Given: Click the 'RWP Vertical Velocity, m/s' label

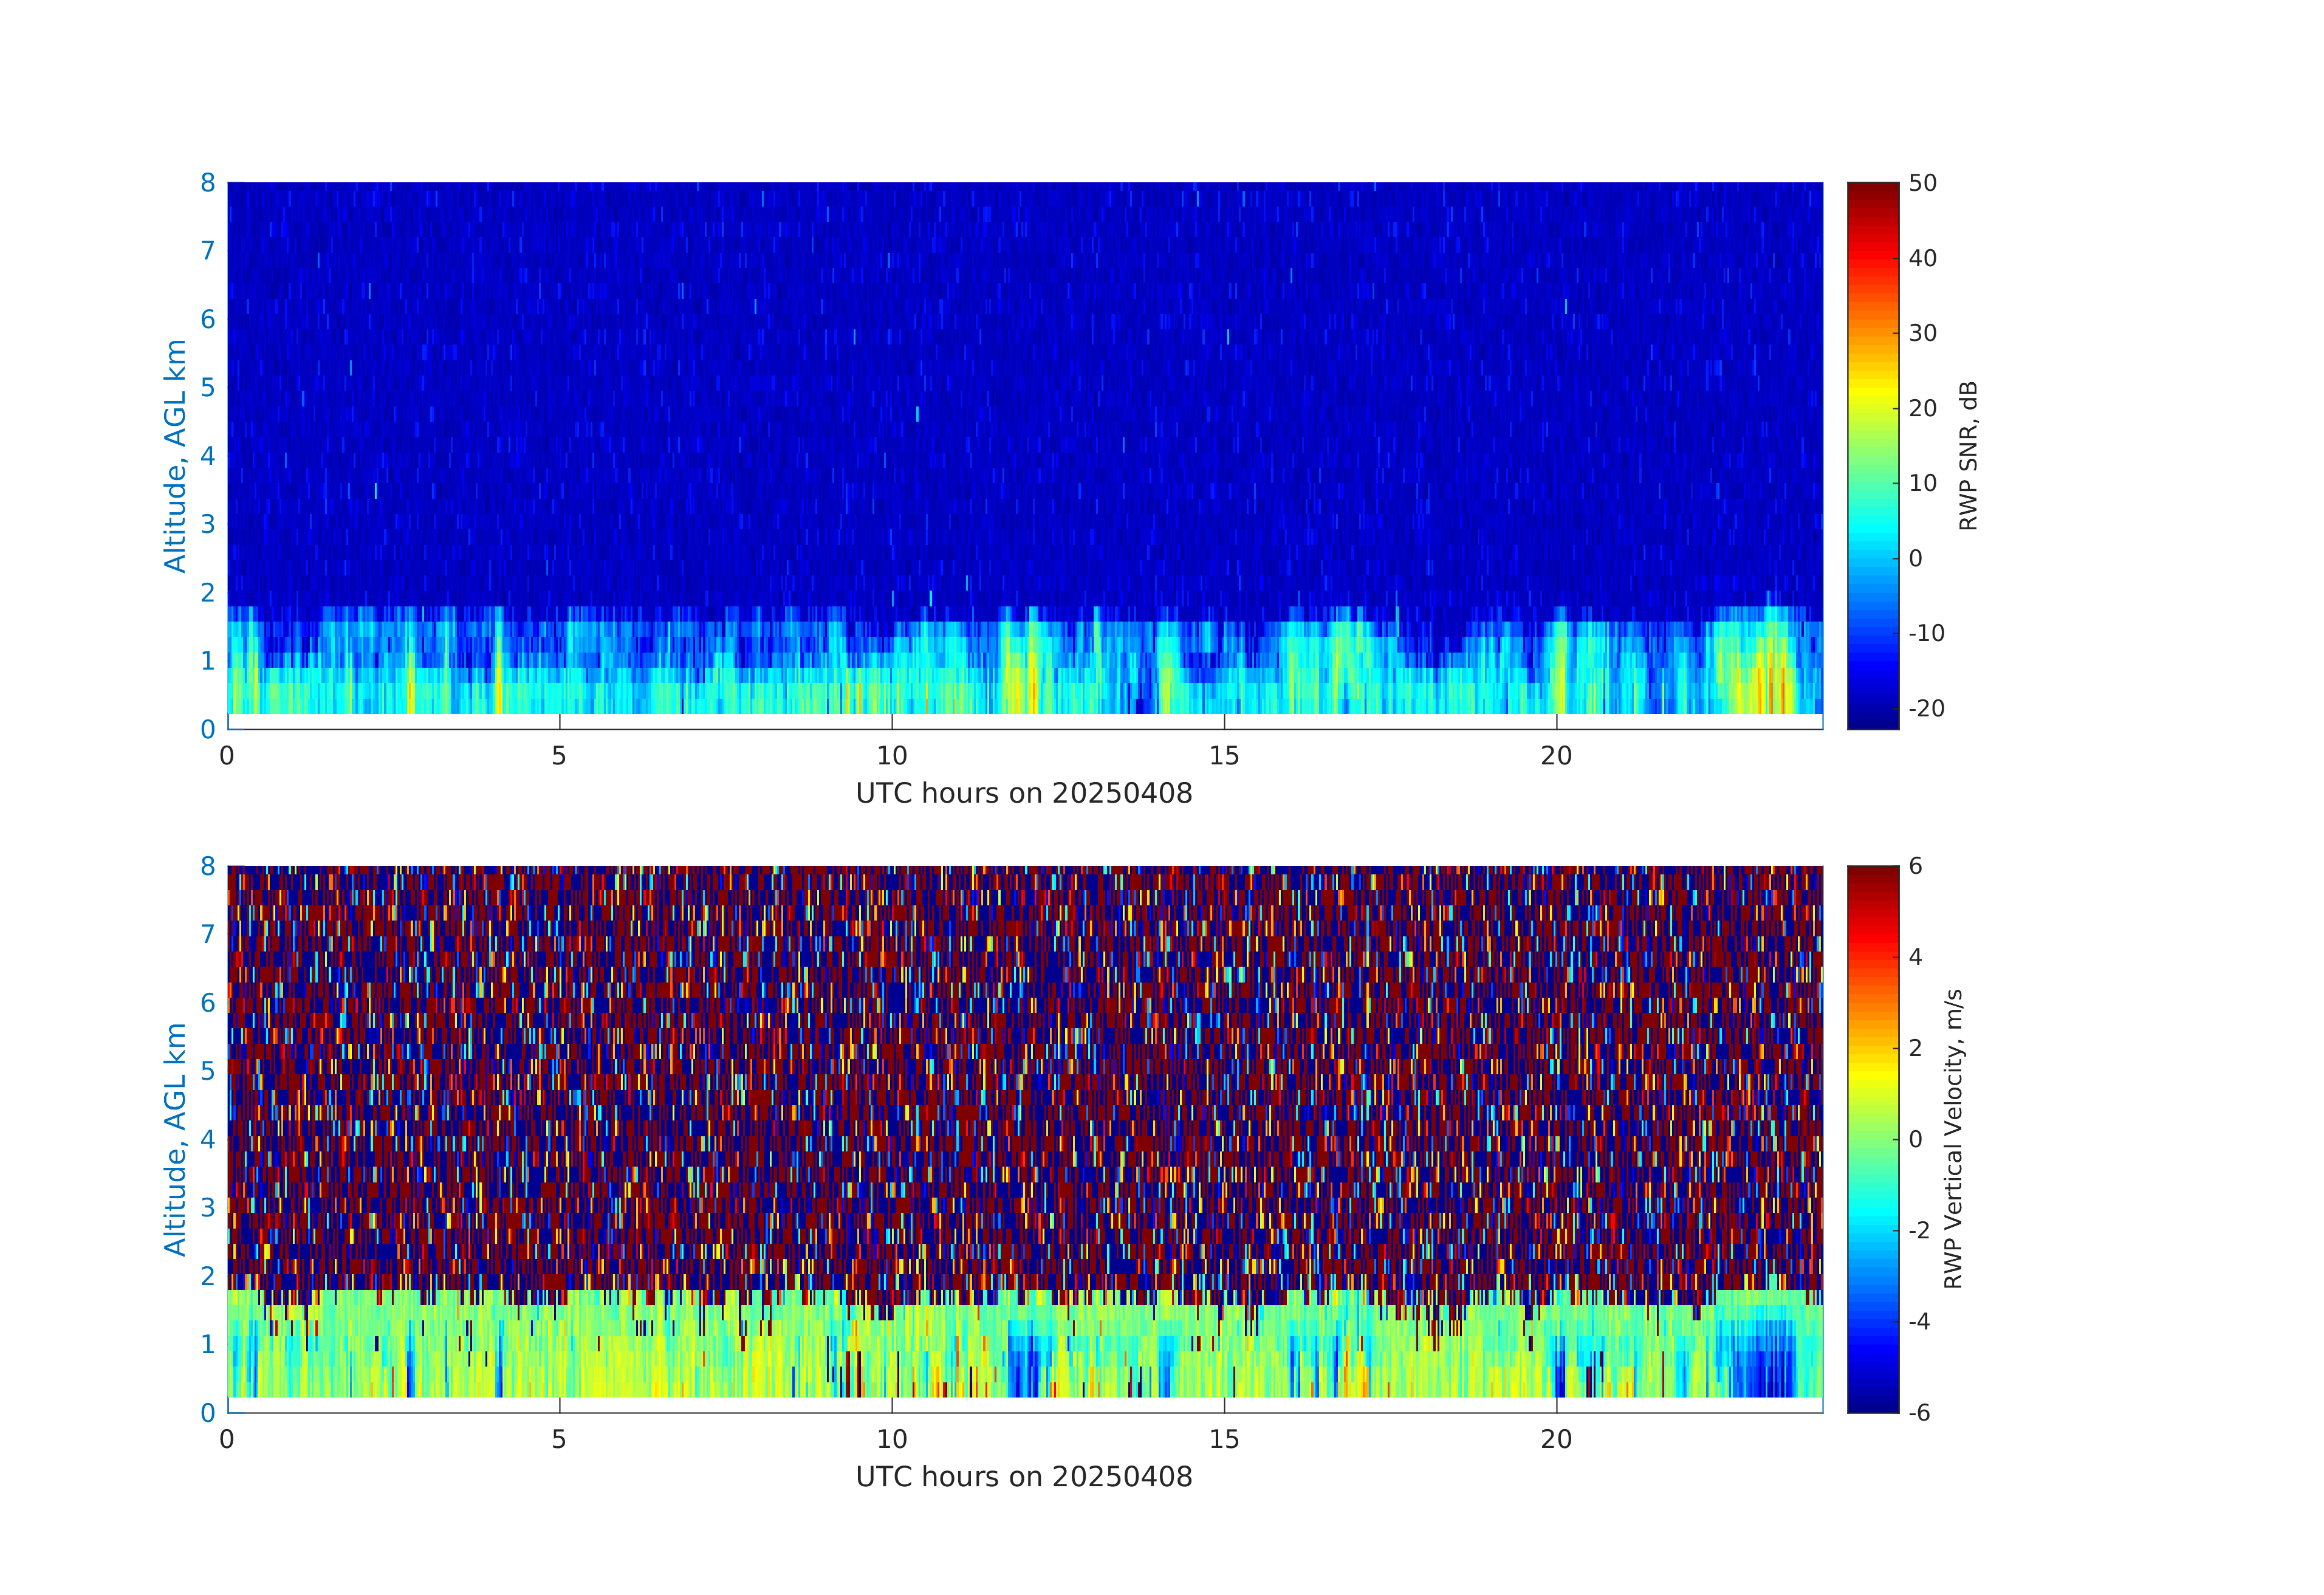Looking at the screenshot, I should (1953, 1138).
